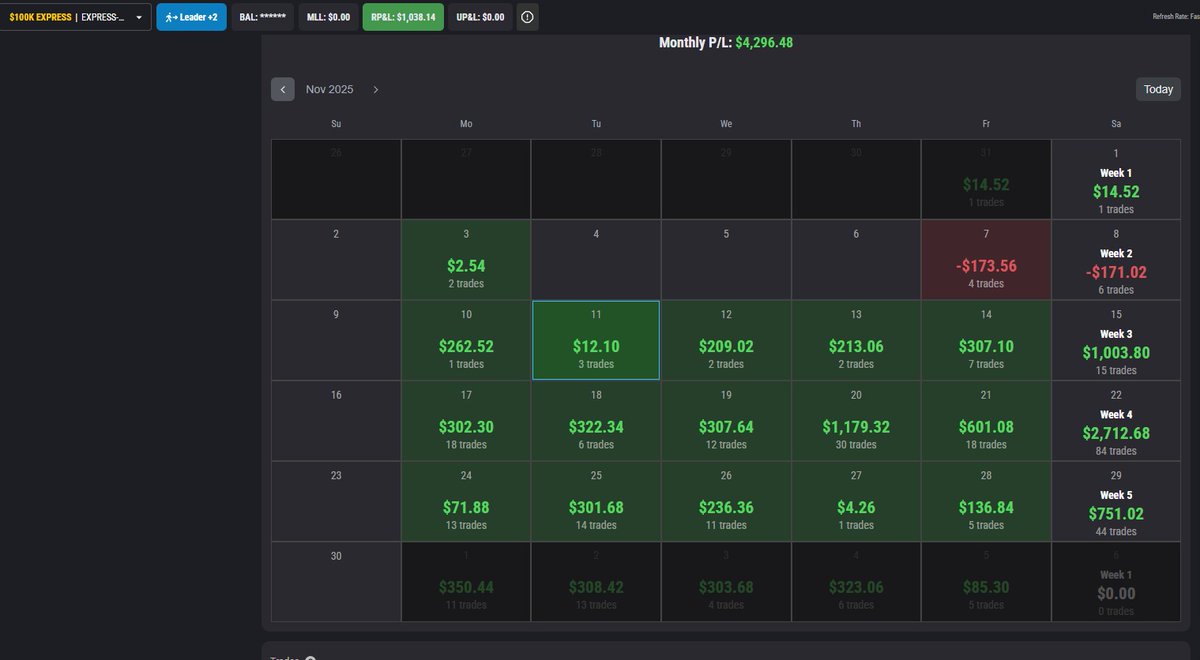
Task: Select November 10 cell showing $262.52
Action: (466, 340)
